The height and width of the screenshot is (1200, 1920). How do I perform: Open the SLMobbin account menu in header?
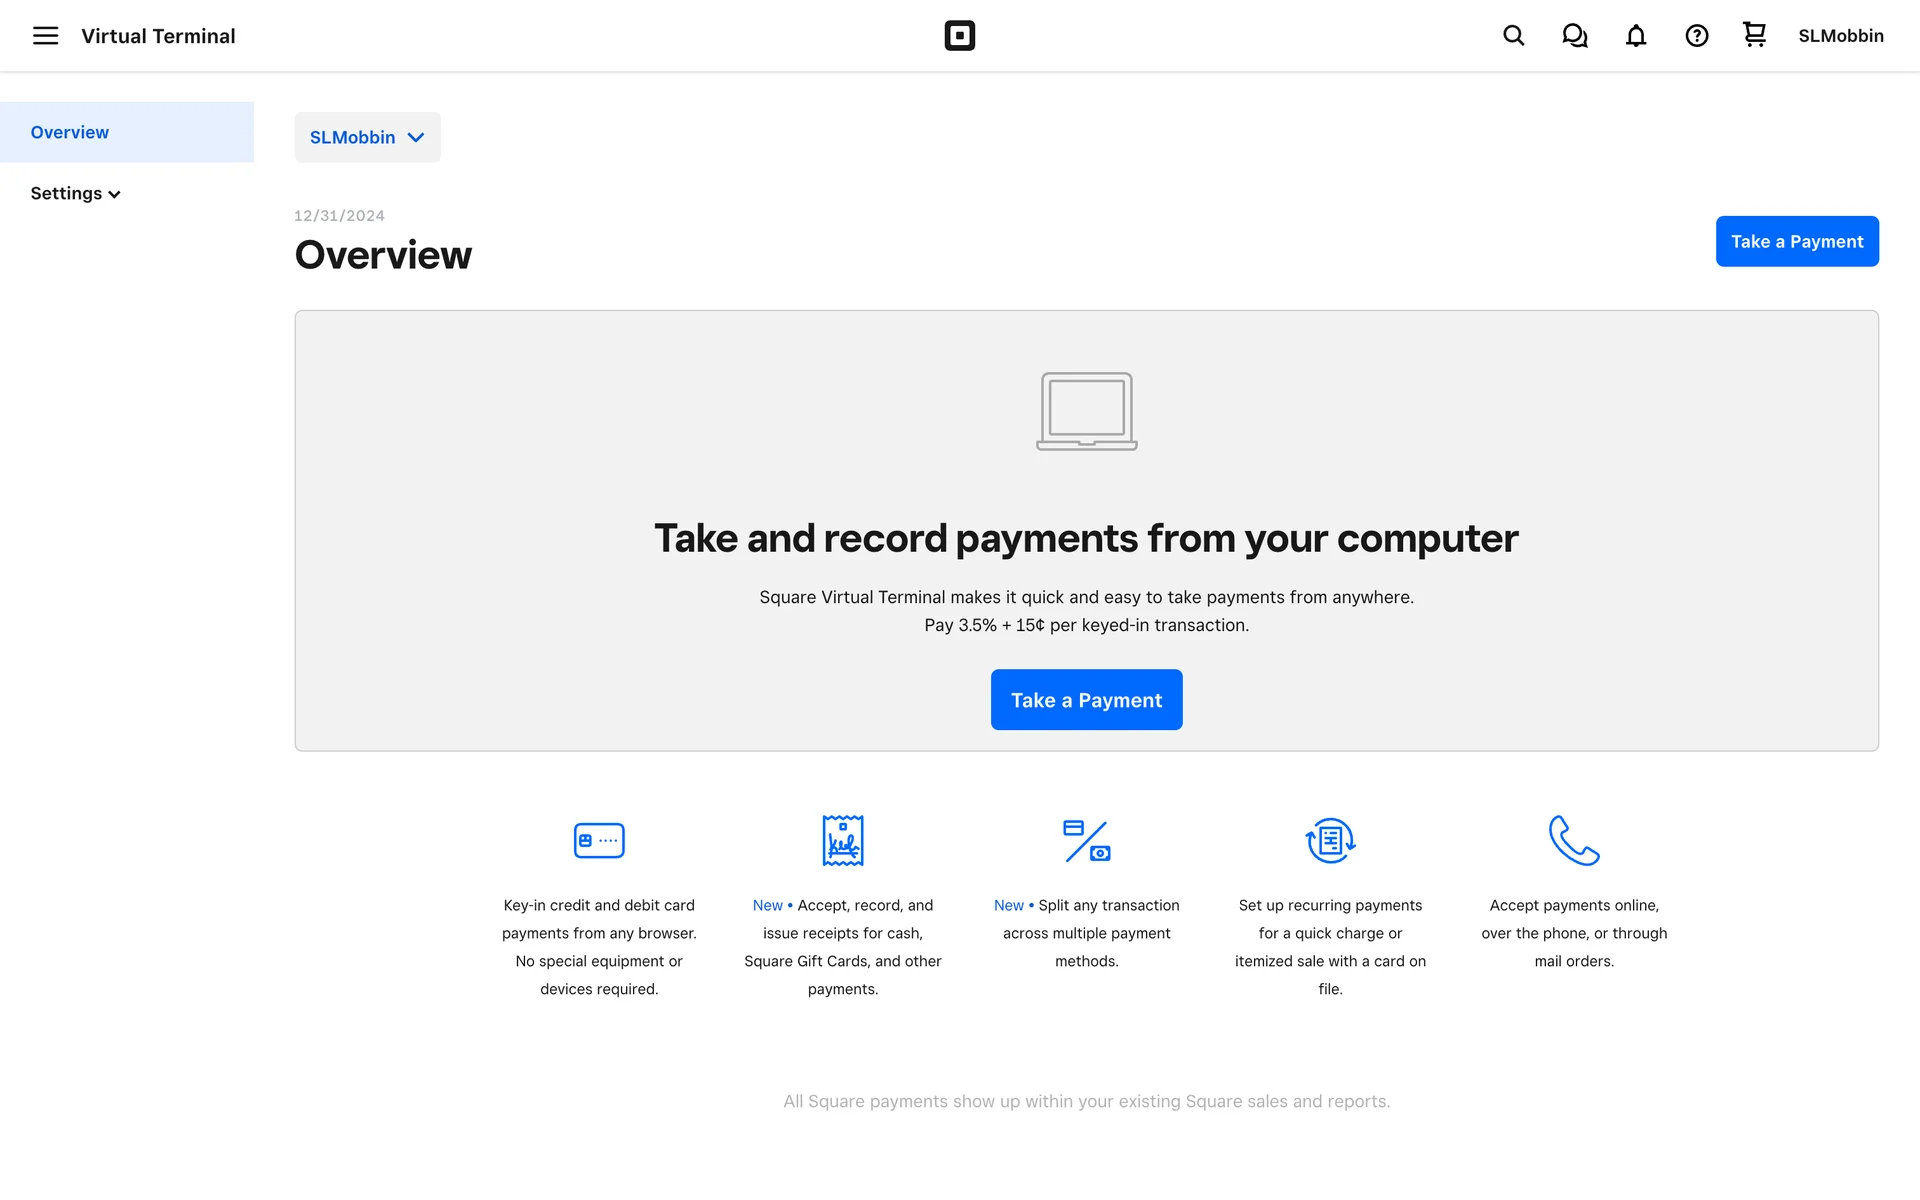point(1840,36)
